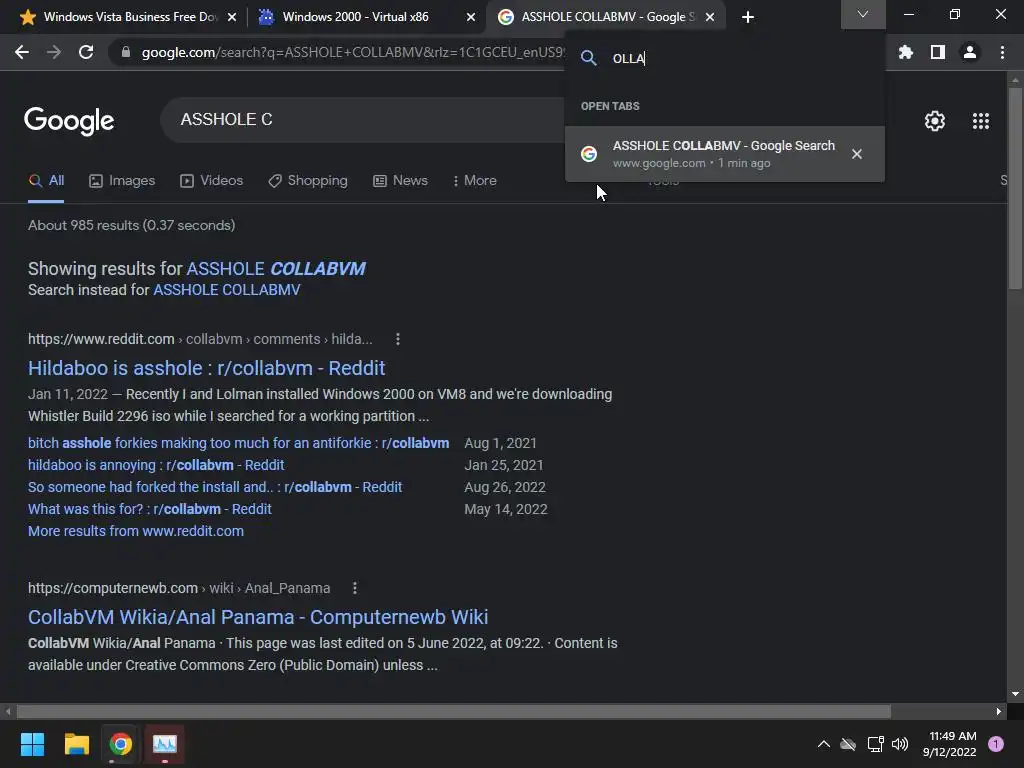Image resolution: width=1024 pixels, height=768 pixels.
Task: Select the All results tab
Action: (46, 181)
